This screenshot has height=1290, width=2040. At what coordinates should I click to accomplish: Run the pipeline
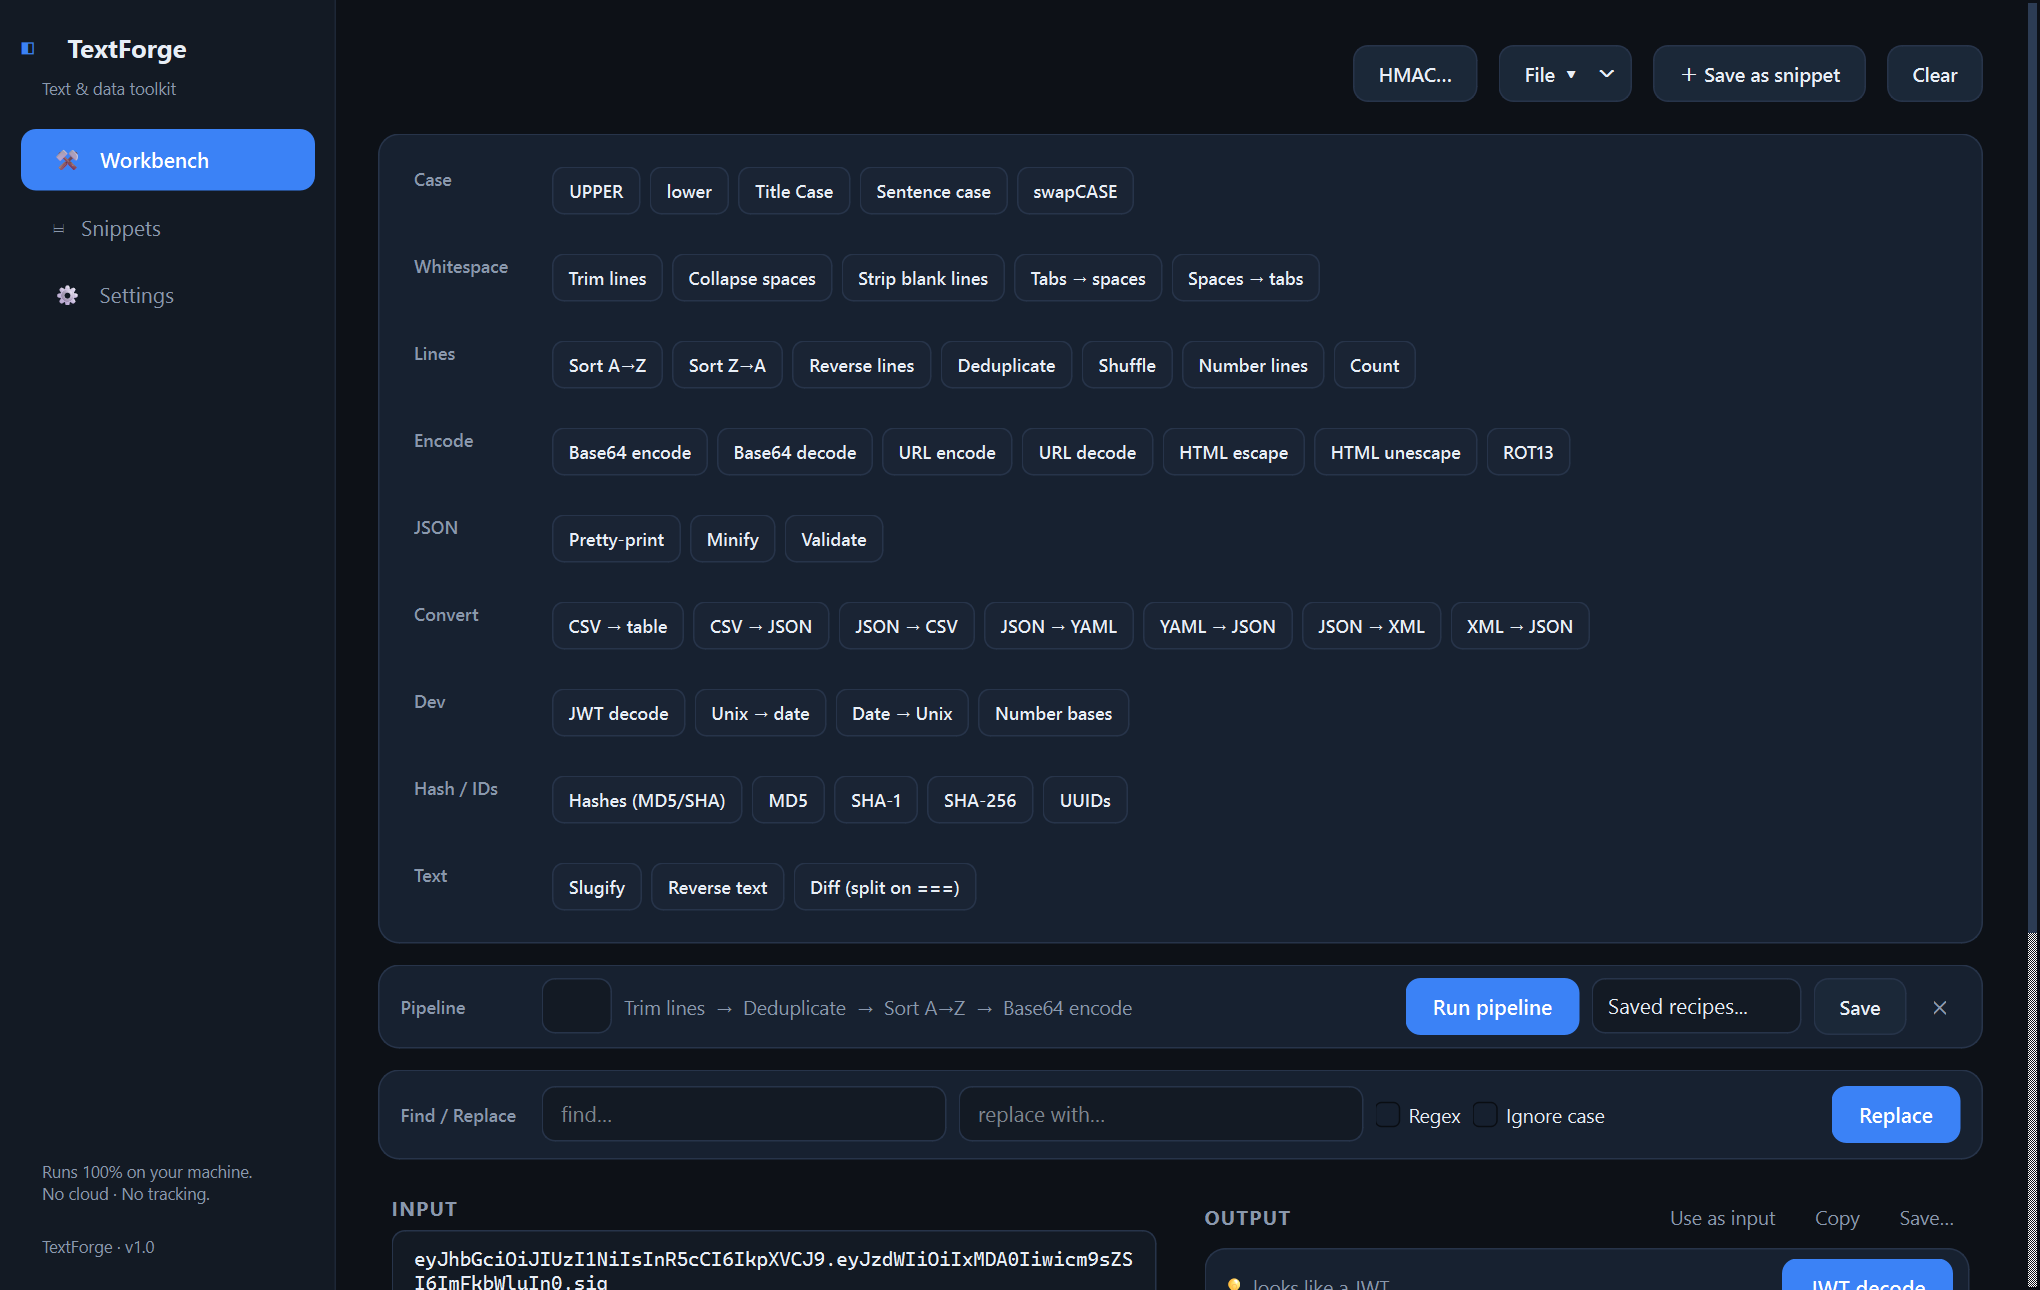pos(1492,1007)
